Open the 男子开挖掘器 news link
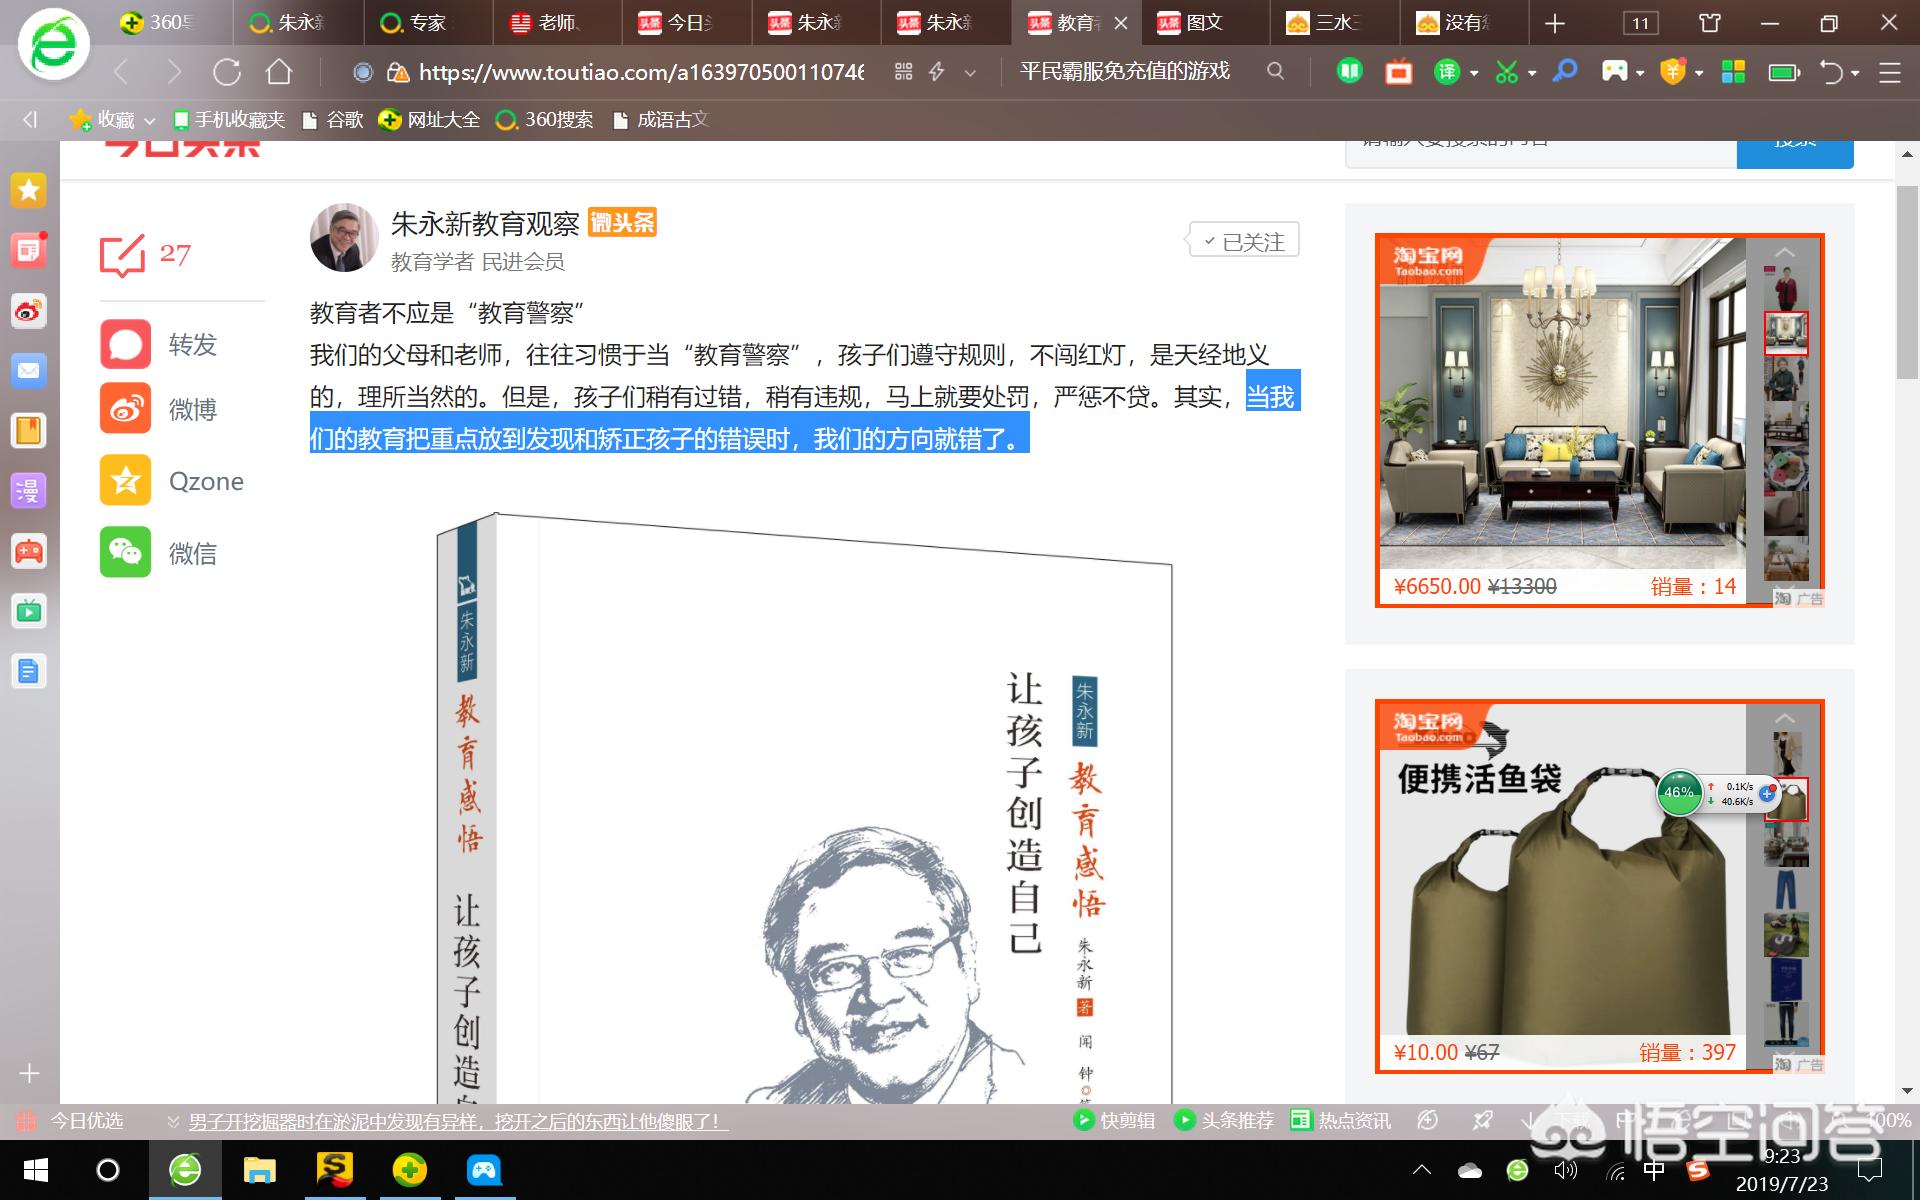The width and height of the screenshot is (1920, 1200). (x=455, y=1121)
